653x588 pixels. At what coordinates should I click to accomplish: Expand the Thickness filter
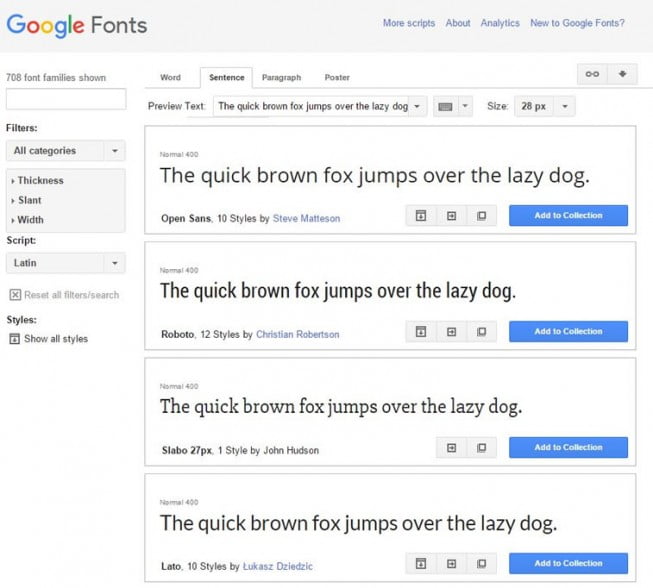40,181
